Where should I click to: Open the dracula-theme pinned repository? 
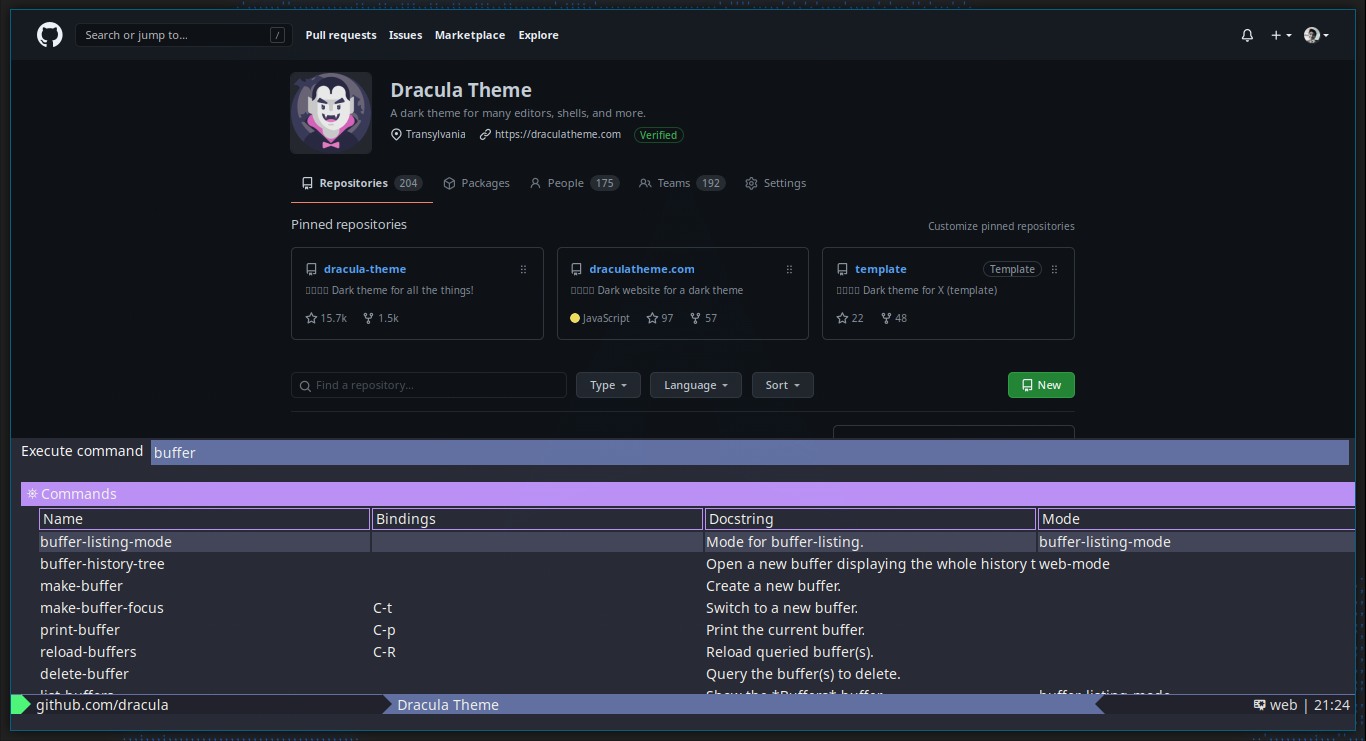[365, 269]
